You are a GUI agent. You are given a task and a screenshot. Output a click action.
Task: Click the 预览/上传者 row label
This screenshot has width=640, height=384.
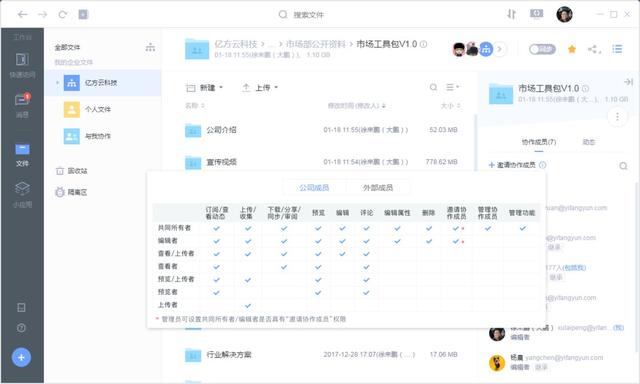coord(176,279)
